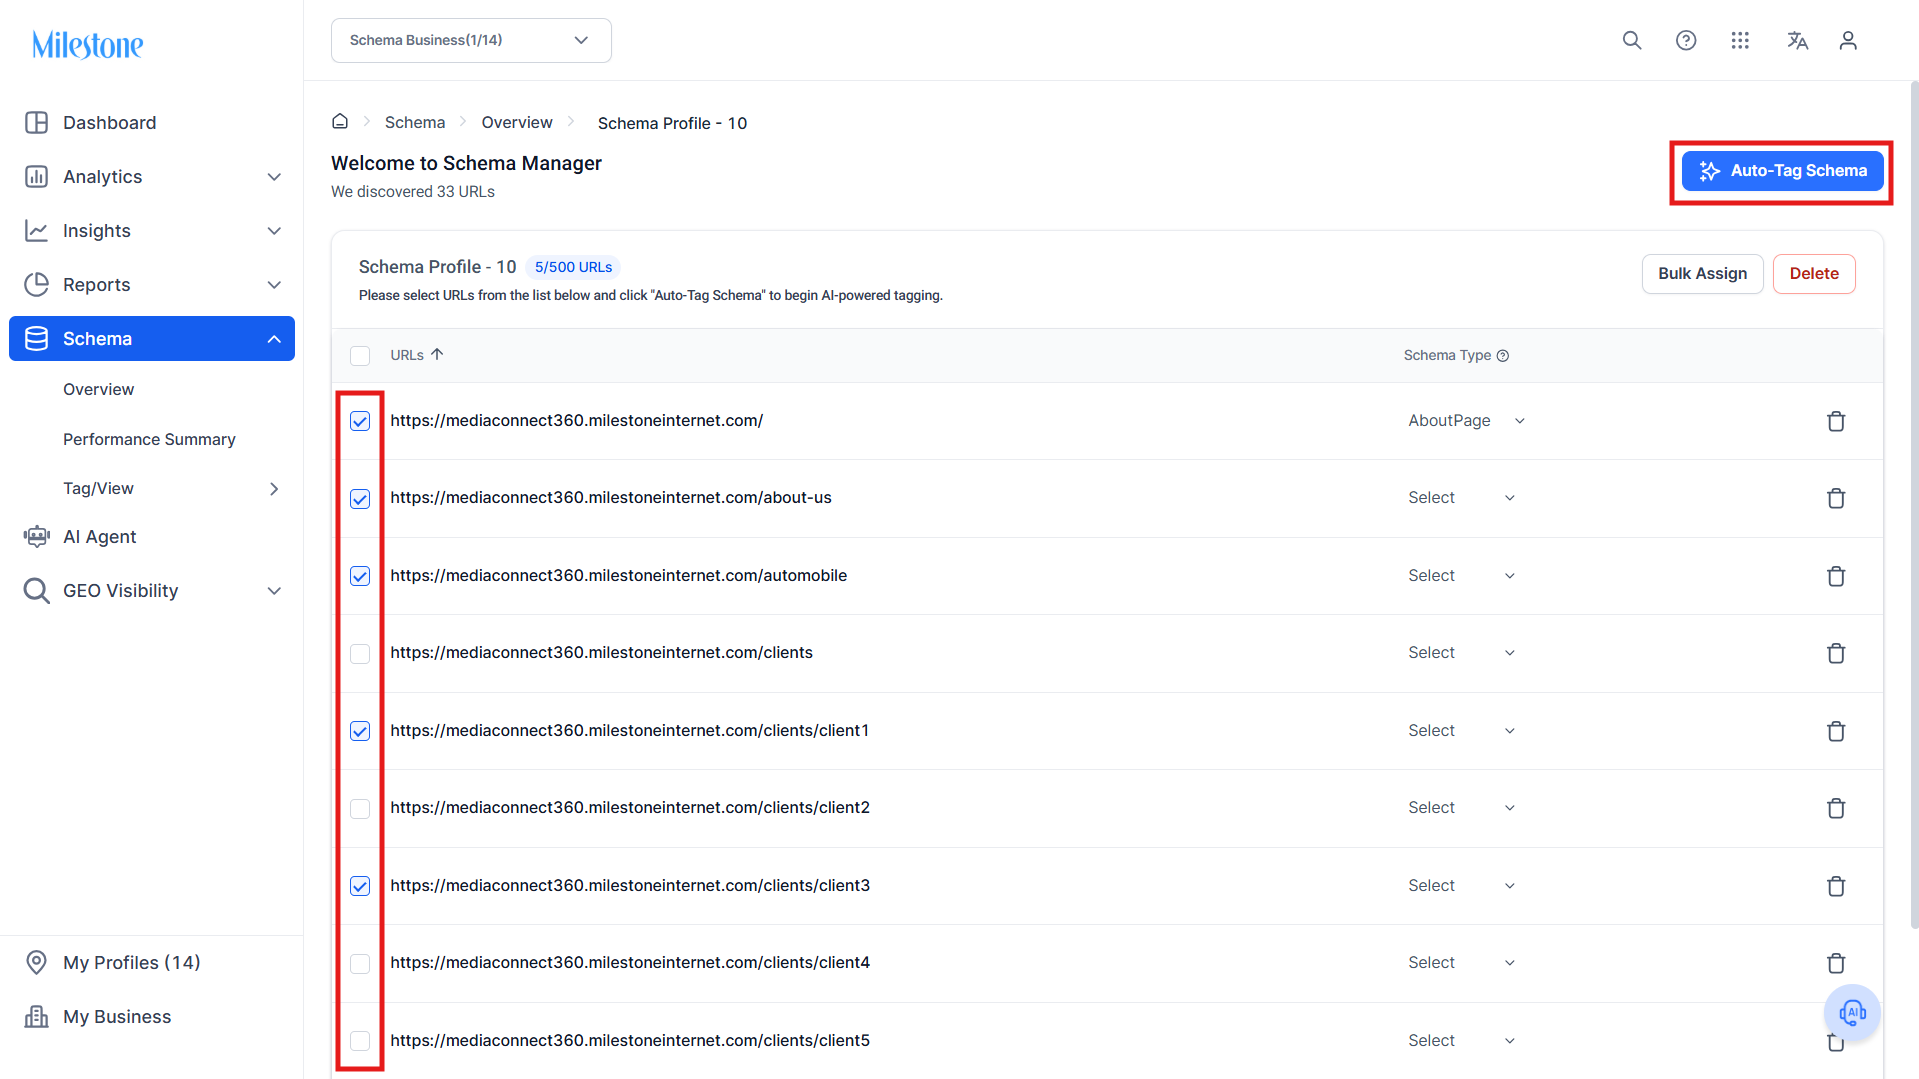Viewport: 1919px width, 1079px height.
Task: Click the Bulk Assign button
Action: click(1702, 274)
